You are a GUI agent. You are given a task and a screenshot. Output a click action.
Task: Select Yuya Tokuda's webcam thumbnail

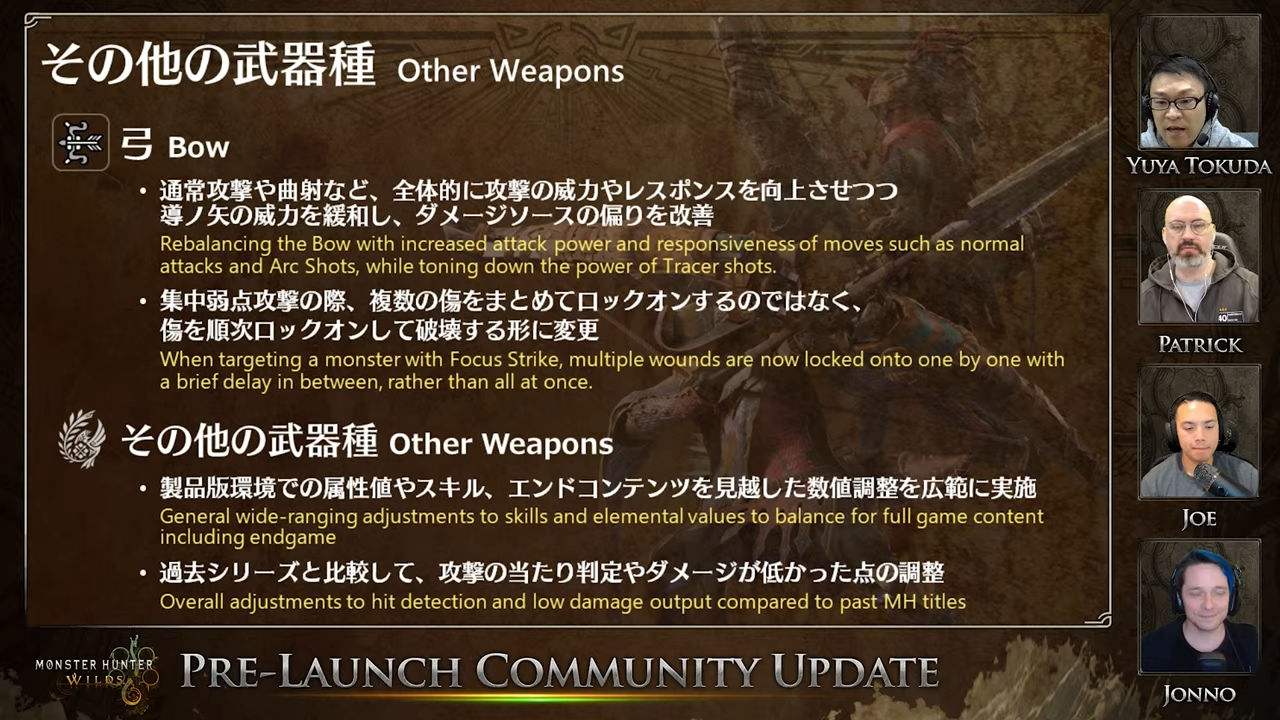(1199, 83)
